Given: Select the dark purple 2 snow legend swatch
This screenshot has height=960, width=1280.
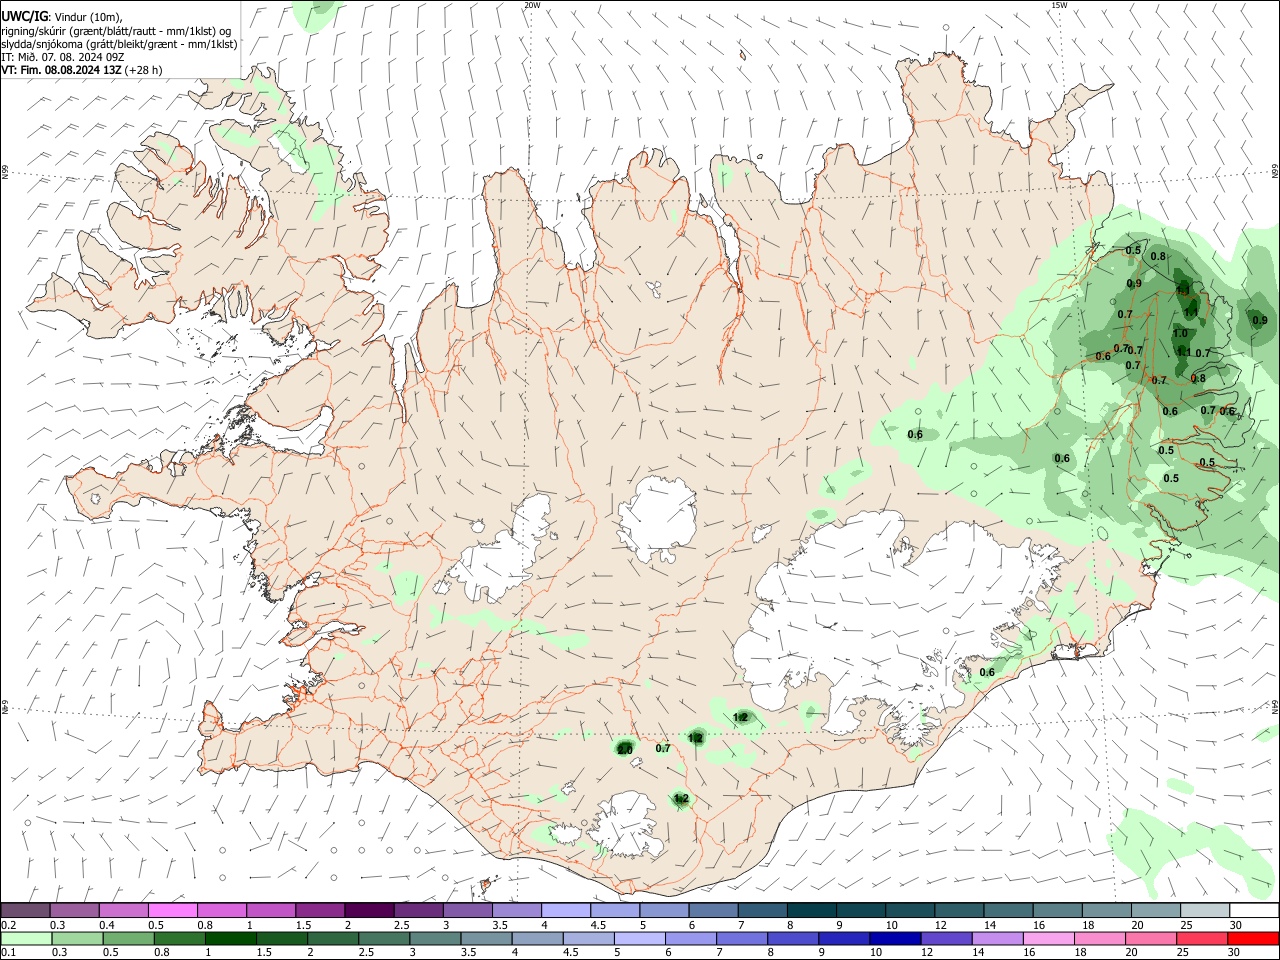Looking at the screenshot, I should 368,910.
